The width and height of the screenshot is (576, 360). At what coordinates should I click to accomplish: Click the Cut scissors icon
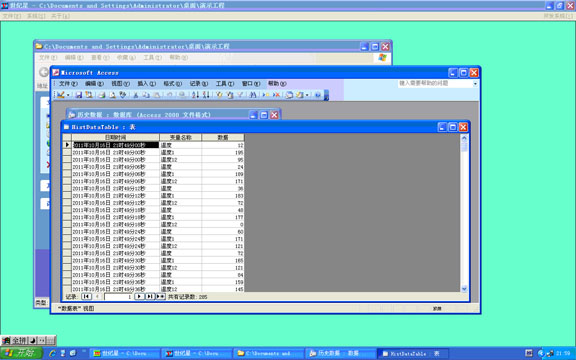[x=136, y=95]
